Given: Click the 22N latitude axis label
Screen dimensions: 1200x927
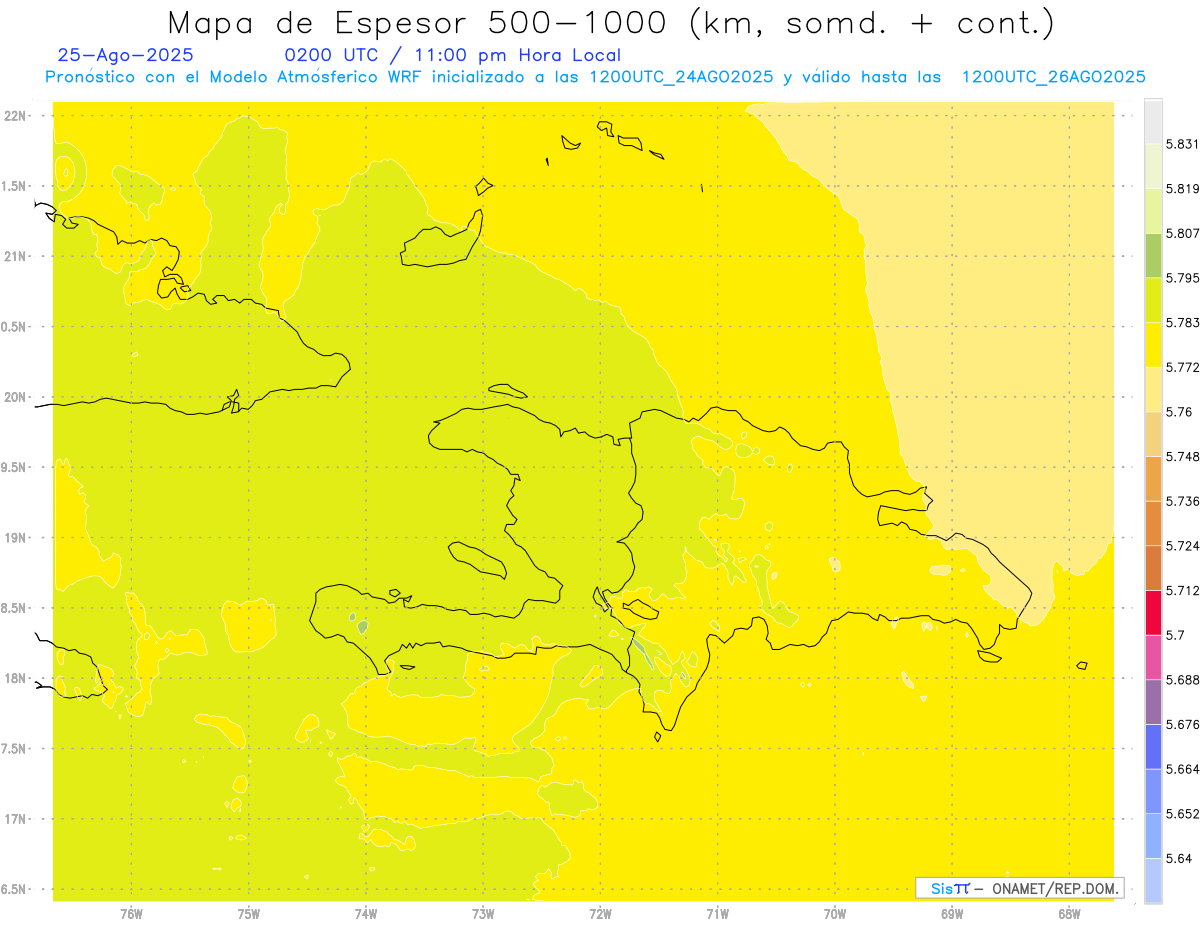Looking at the screenshot, I should [15, 116].
